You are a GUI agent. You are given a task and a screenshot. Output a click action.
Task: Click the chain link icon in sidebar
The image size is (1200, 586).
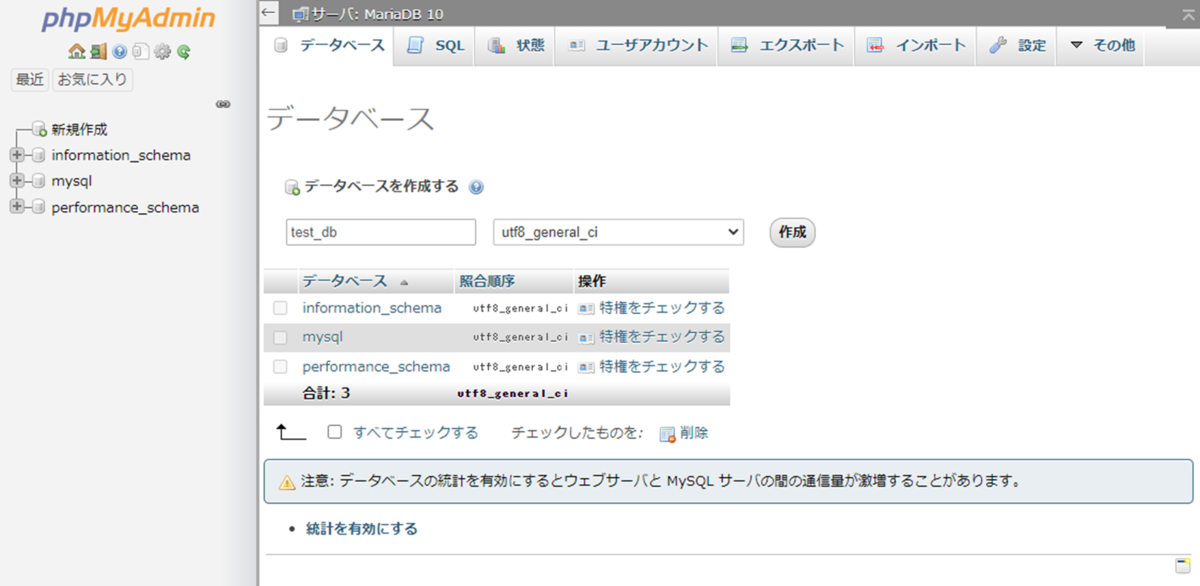tap(224, 104)
